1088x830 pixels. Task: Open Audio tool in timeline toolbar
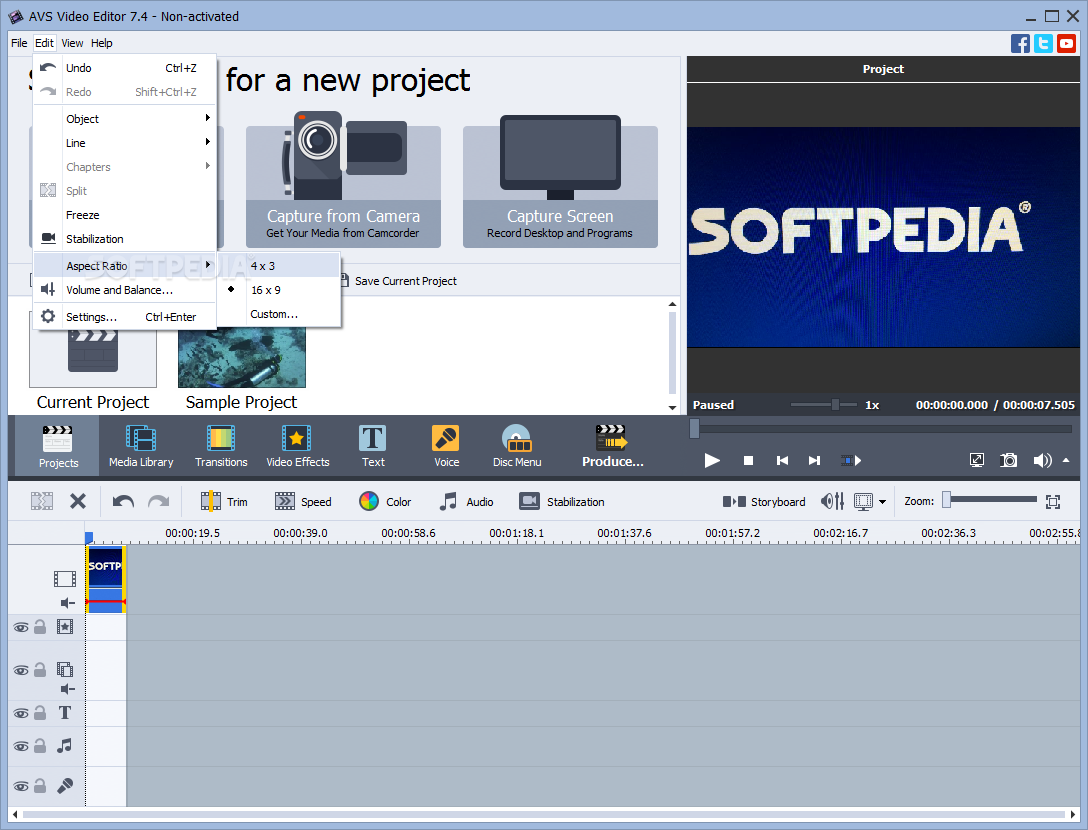(466, 501)
